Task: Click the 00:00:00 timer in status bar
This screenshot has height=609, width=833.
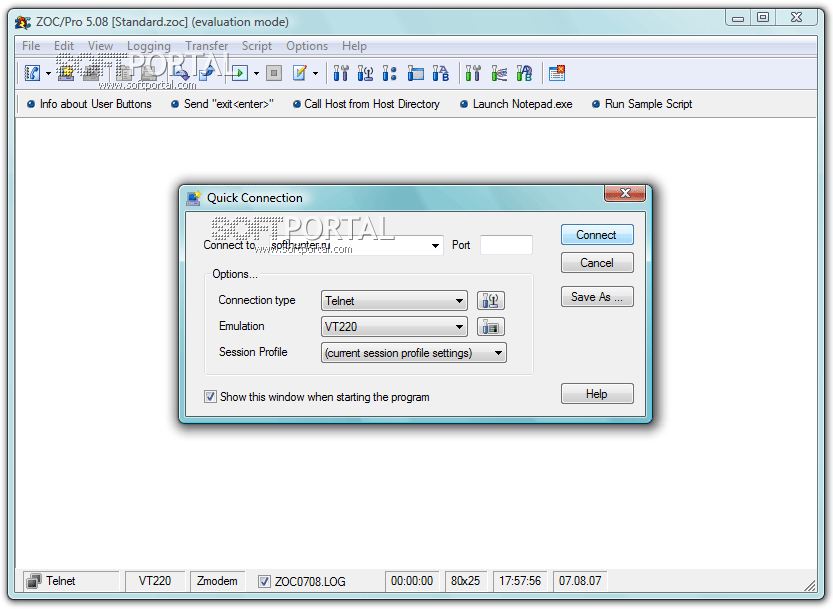Action: 412,581
